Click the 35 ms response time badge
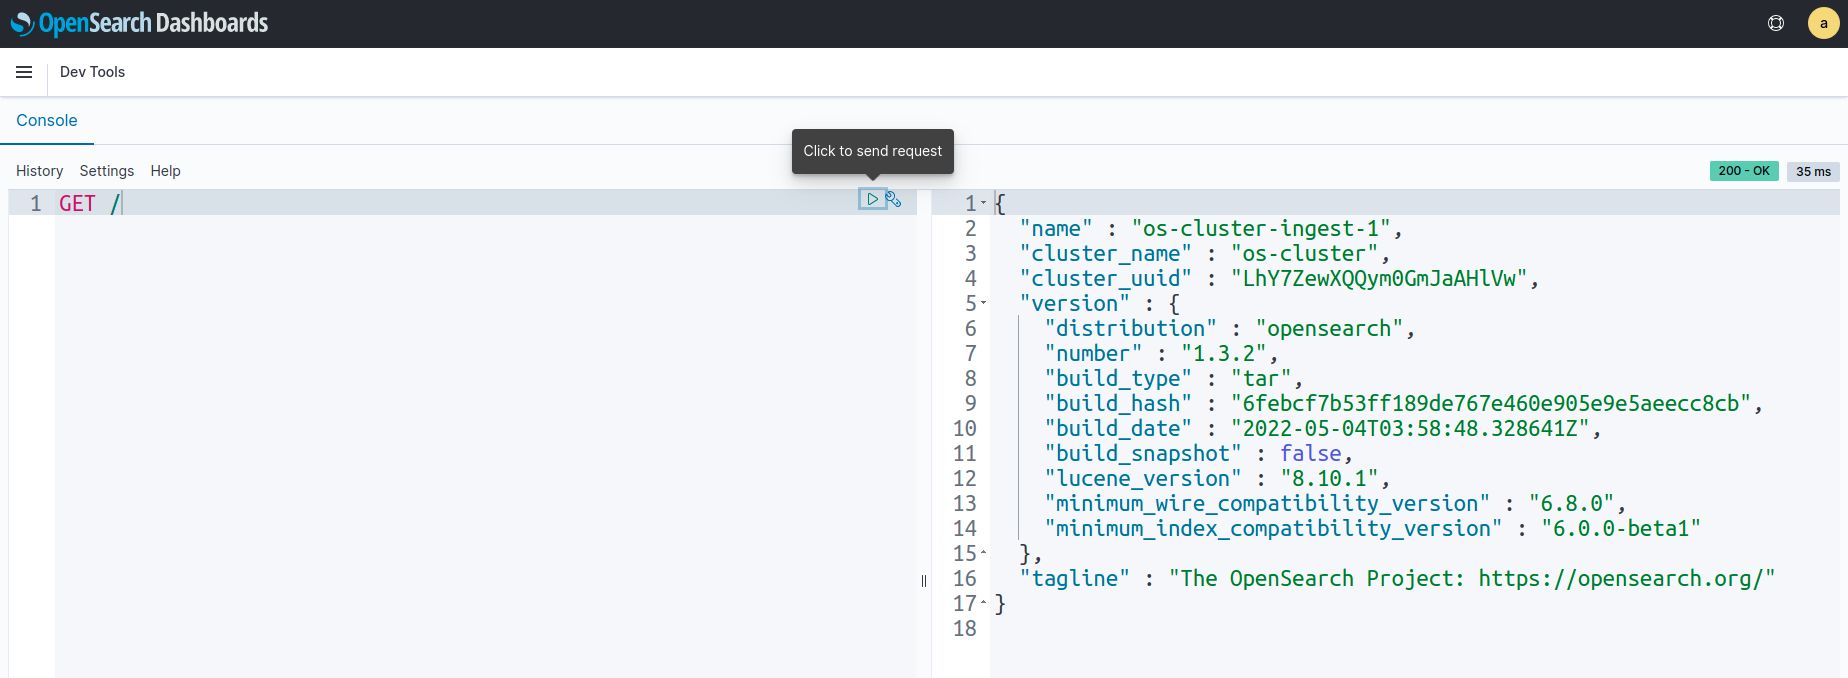 coord(1813,171)
